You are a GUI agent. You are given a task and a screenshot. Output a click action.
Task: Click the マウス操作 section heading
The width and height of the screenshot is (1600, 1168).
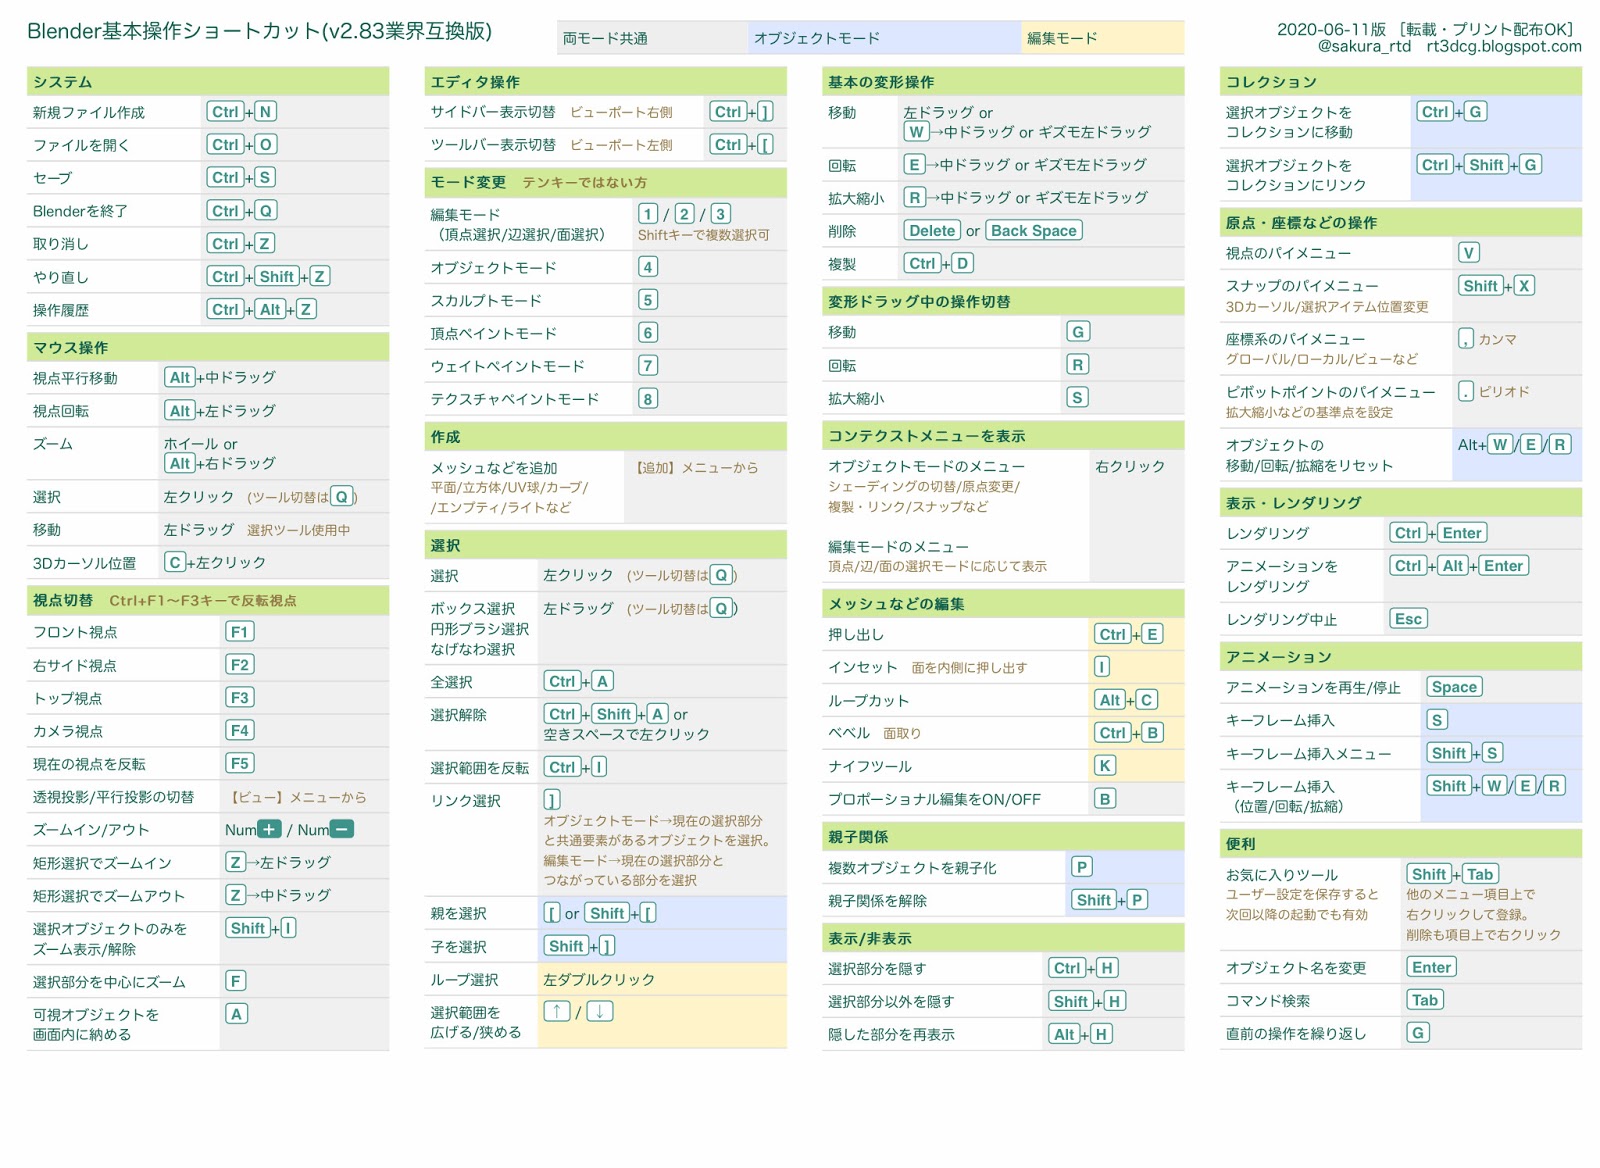(71, 348)
